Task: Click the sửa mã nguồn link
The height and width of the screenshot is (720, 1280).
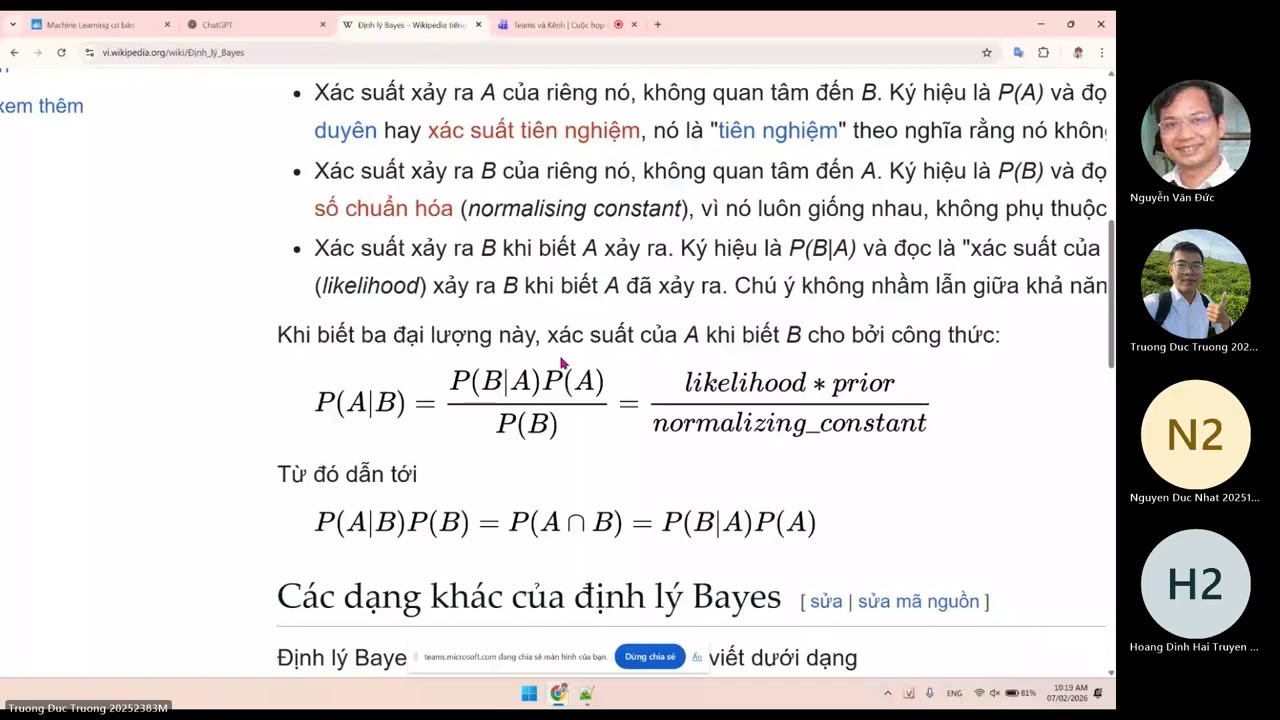Action: click(x=918, y=601)
